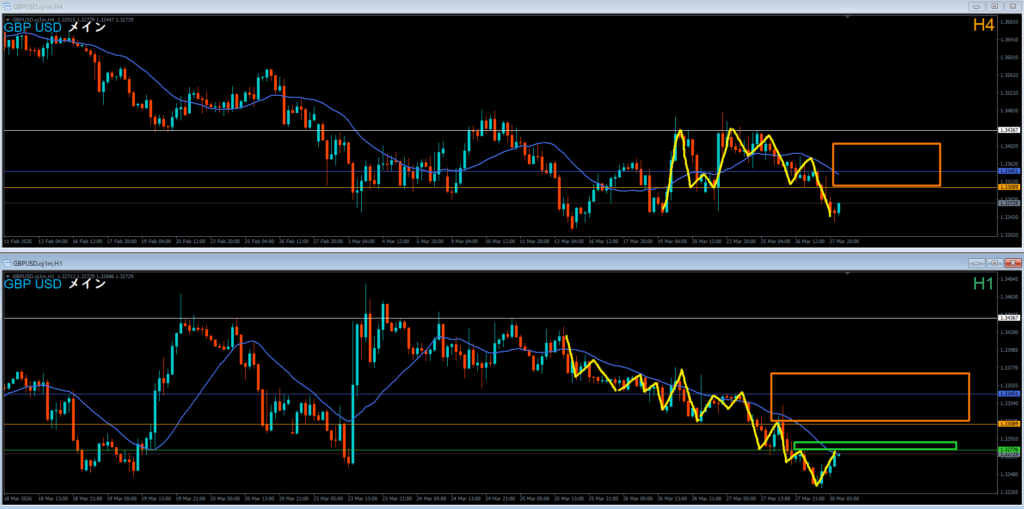Click the 23 Mar 13:00 date on the H1 time axis
Image resolution: width=1024 pixels, height=509 pixels.
364,498
